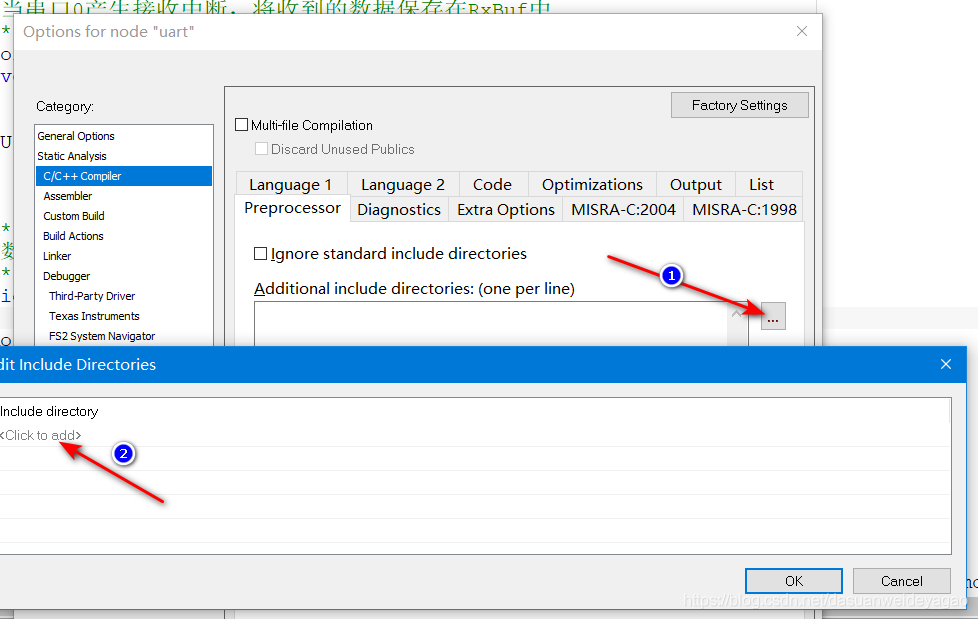Switch to the Language 2 tab
978x619 pixels.
[403, 185]
